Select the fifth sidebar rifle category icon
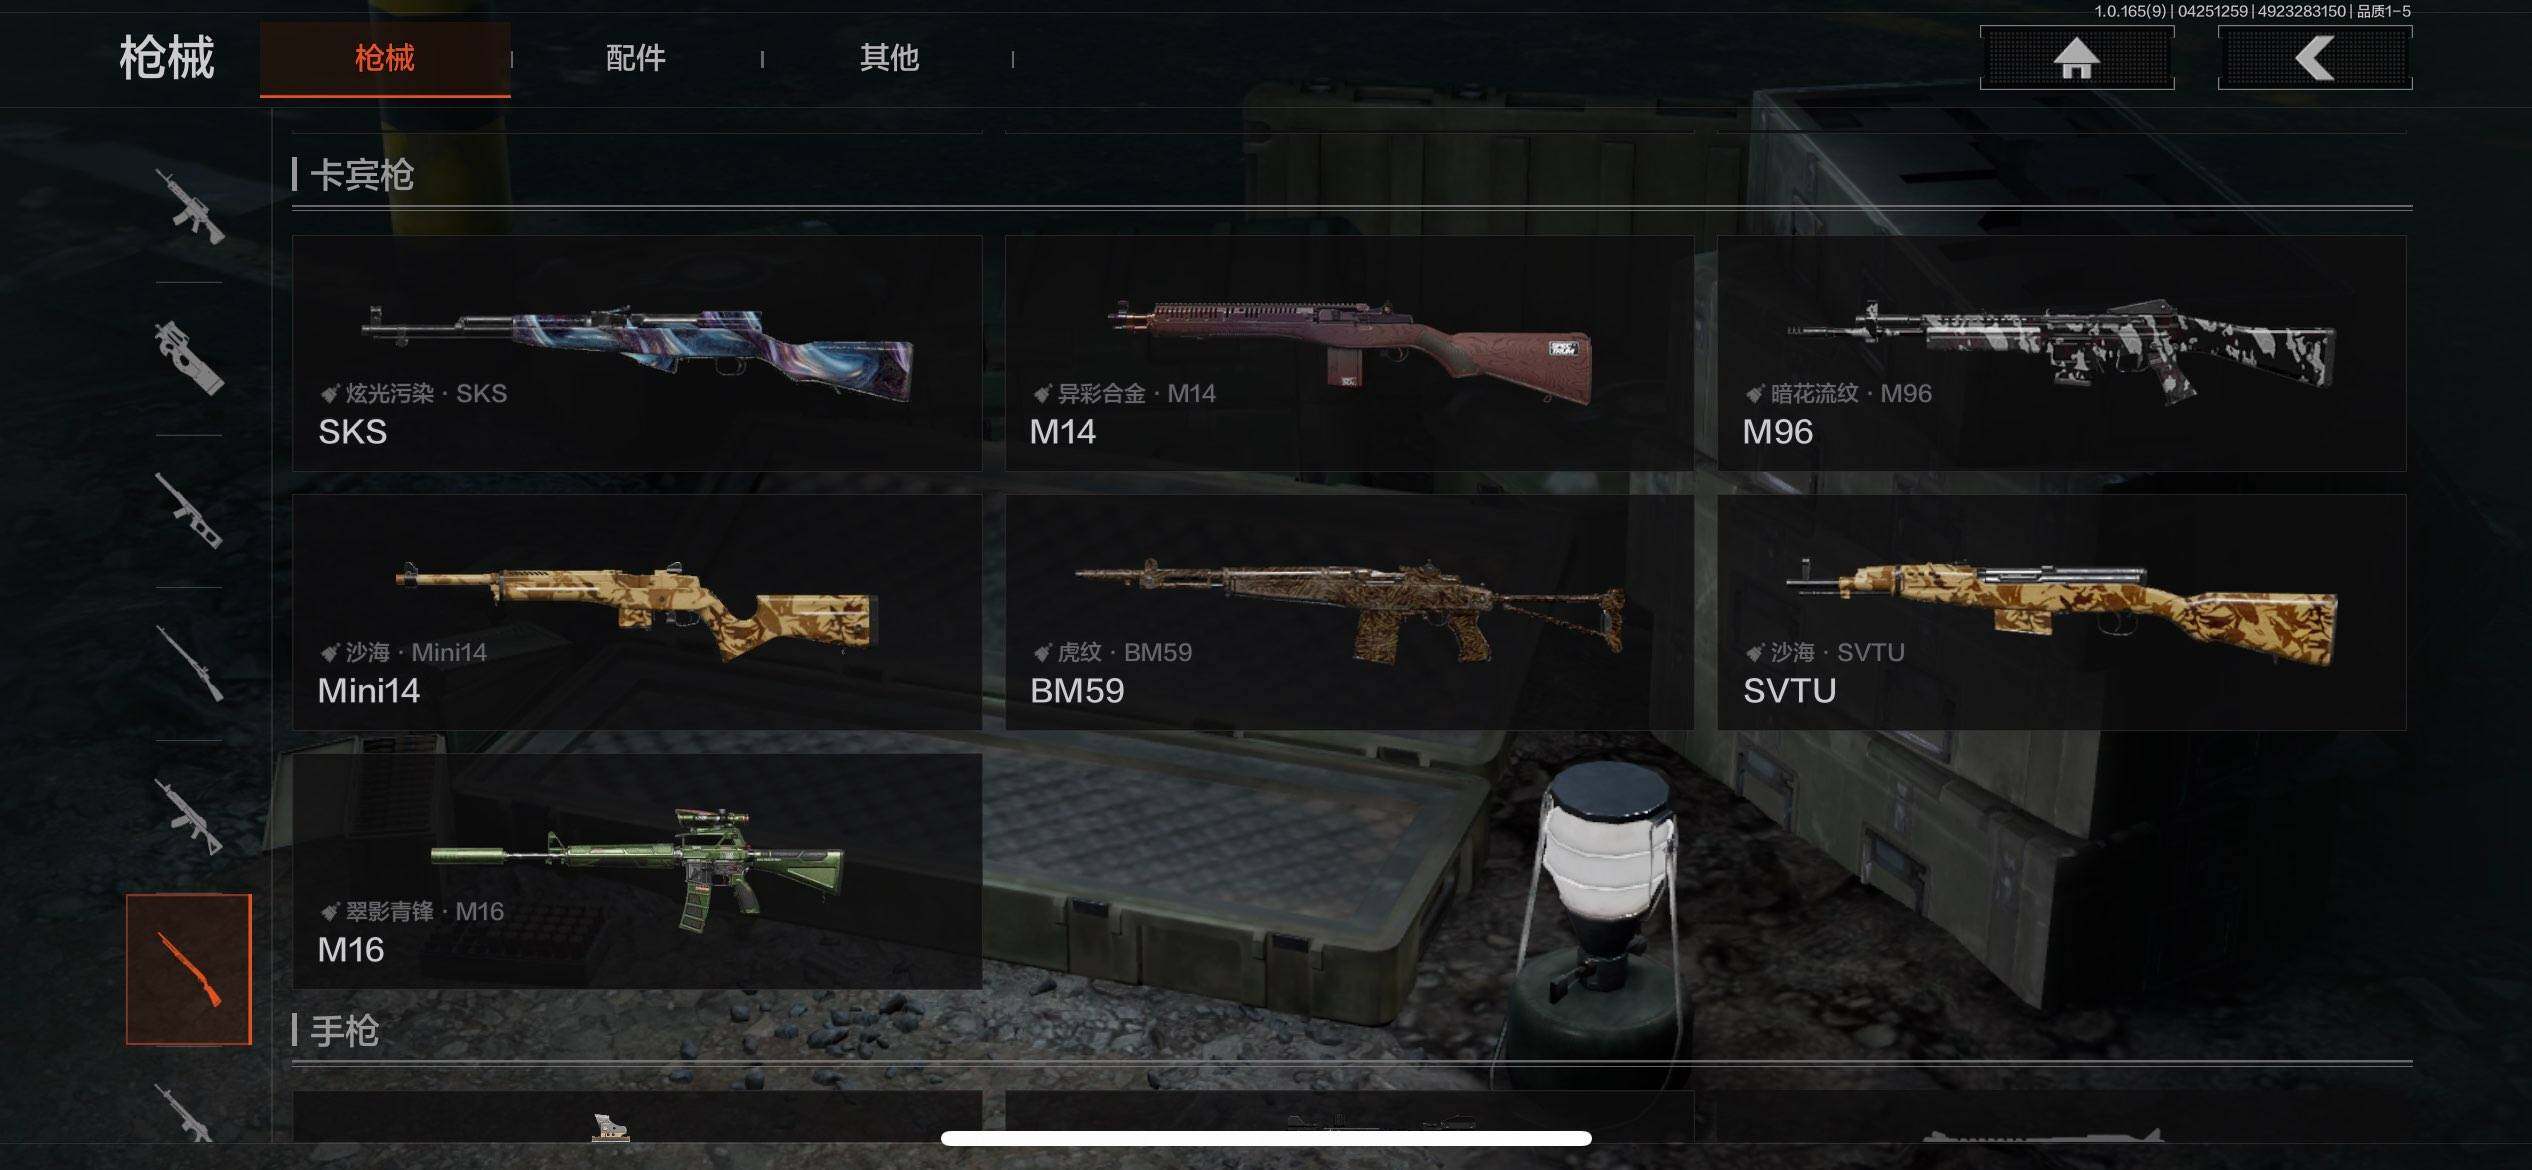The height and width of the screenshot is (1170, 2532). pos(189,816)
